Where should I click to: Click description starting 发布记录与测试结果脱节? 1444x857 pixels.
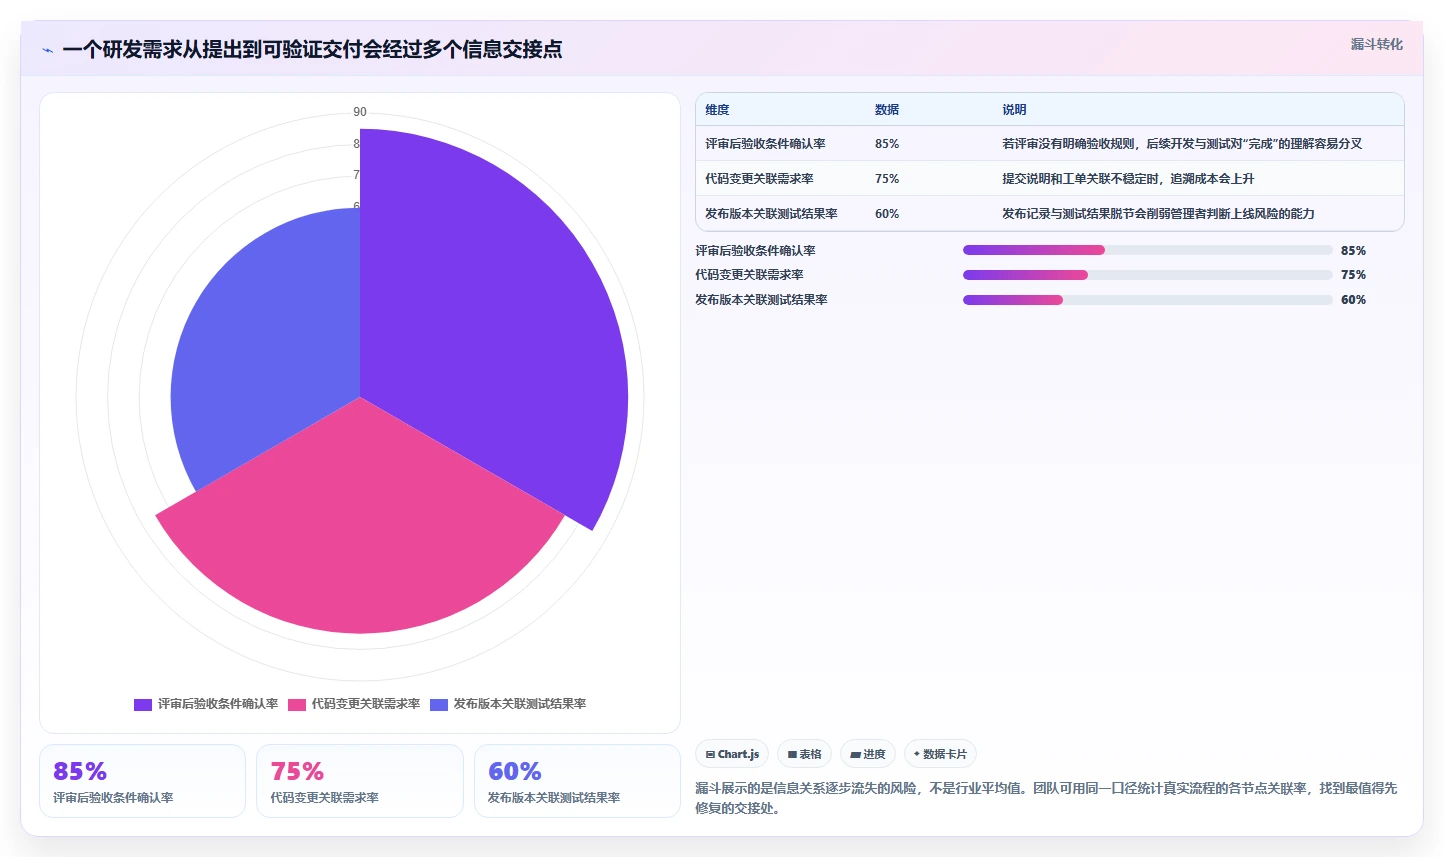tap(1158, 214)
